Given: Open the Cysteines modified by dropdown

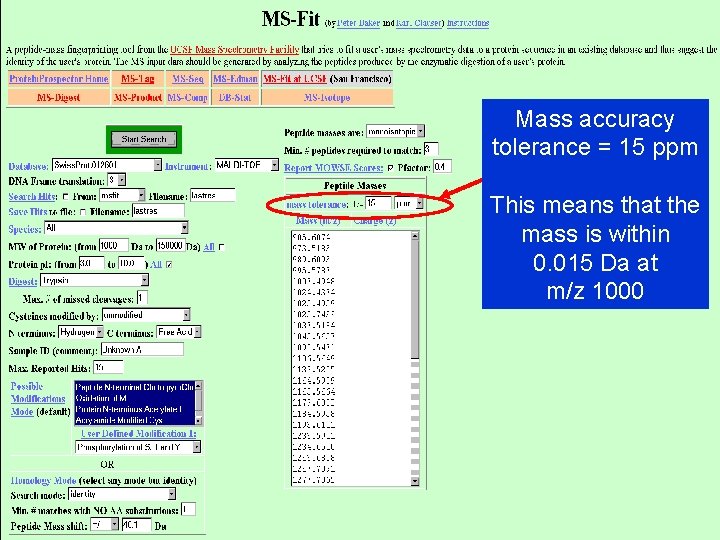Looking at the screenshot, I should click(x=146, y=315).
